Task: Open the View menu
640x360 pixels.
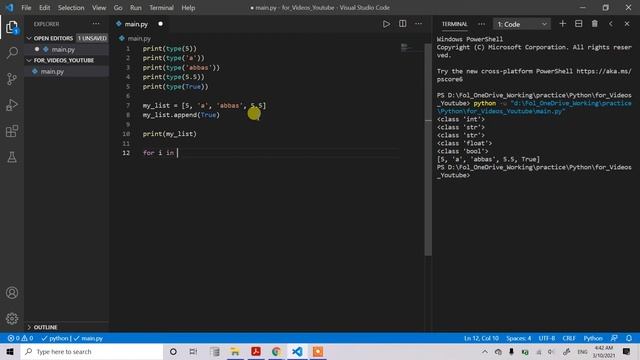Action: click(99, 7)
